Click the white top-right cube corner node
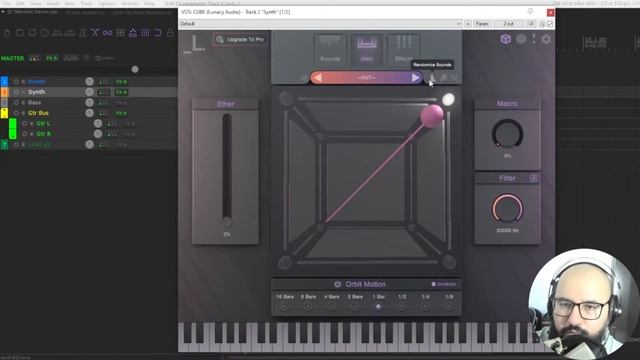Image resolution: width=640 pixels, height=360 pixels. click(448, 99)
